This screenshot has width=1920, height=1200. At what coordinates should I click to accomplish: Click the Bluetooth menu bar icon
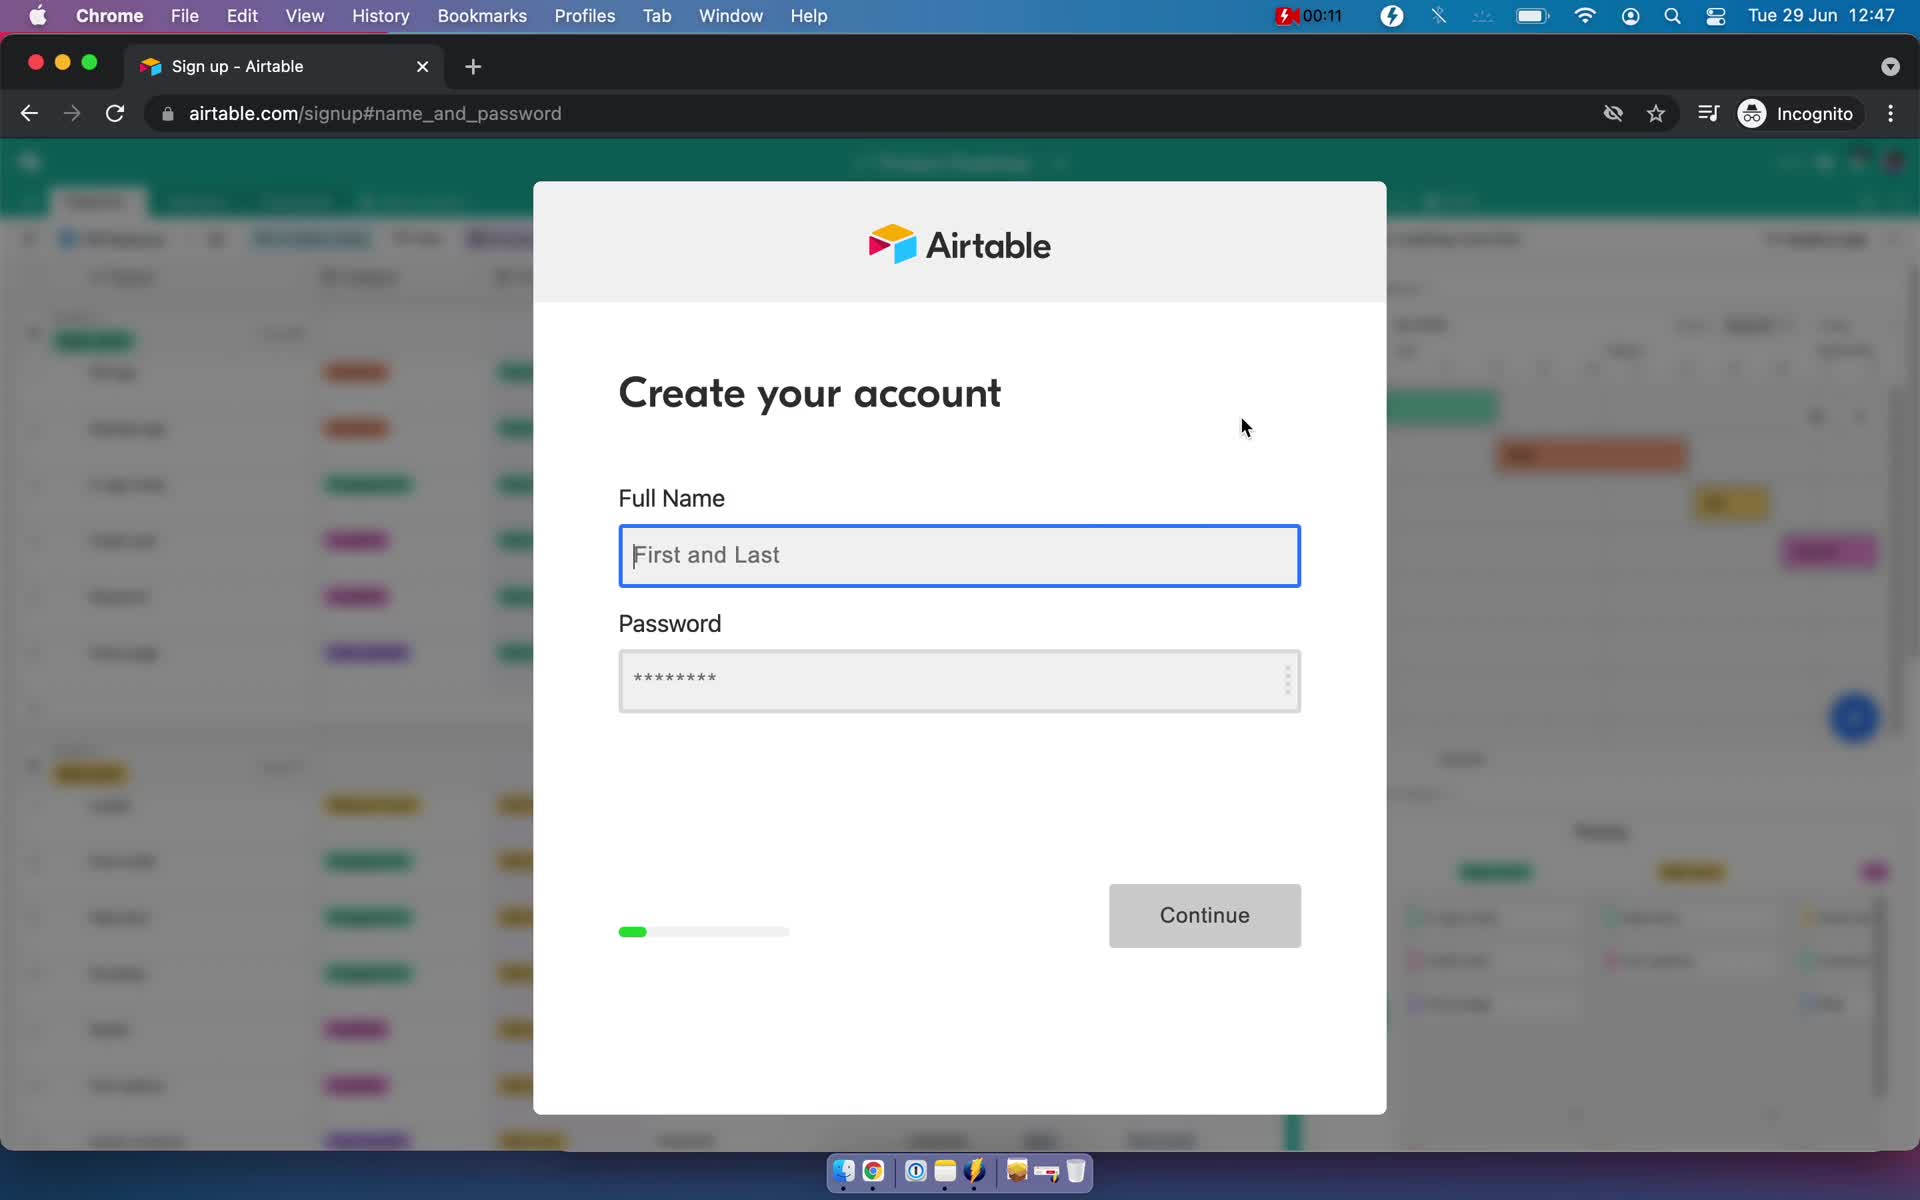(1440, 15)
